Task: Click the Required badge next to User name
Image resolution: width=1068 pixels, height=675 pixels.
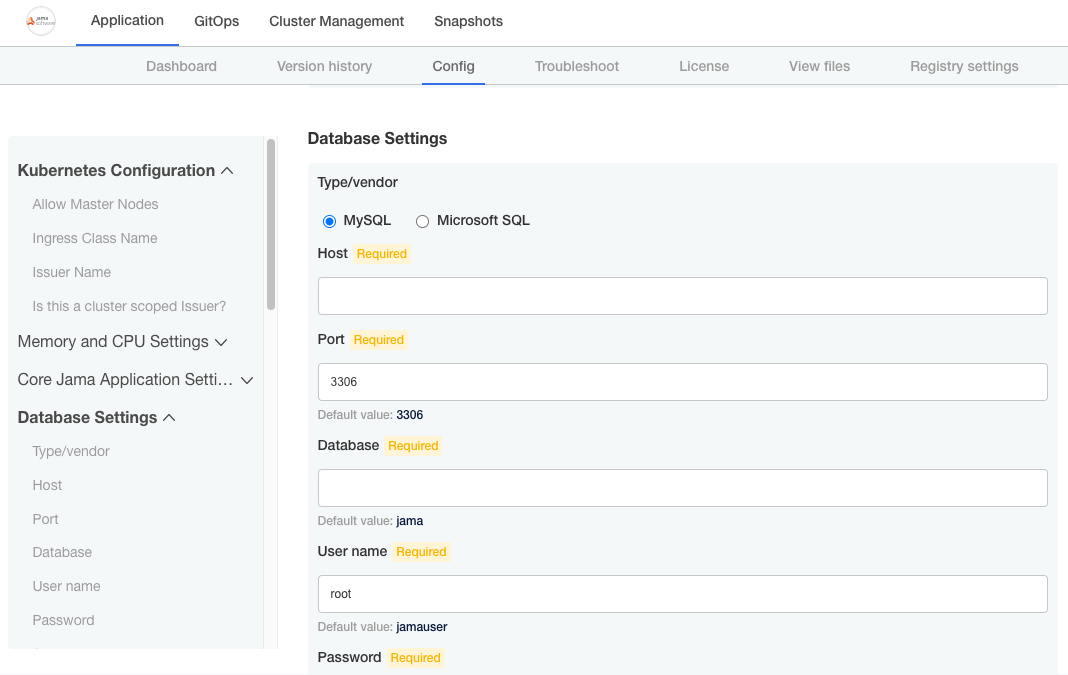Action: pyautogui.click(x=421, y=552)
